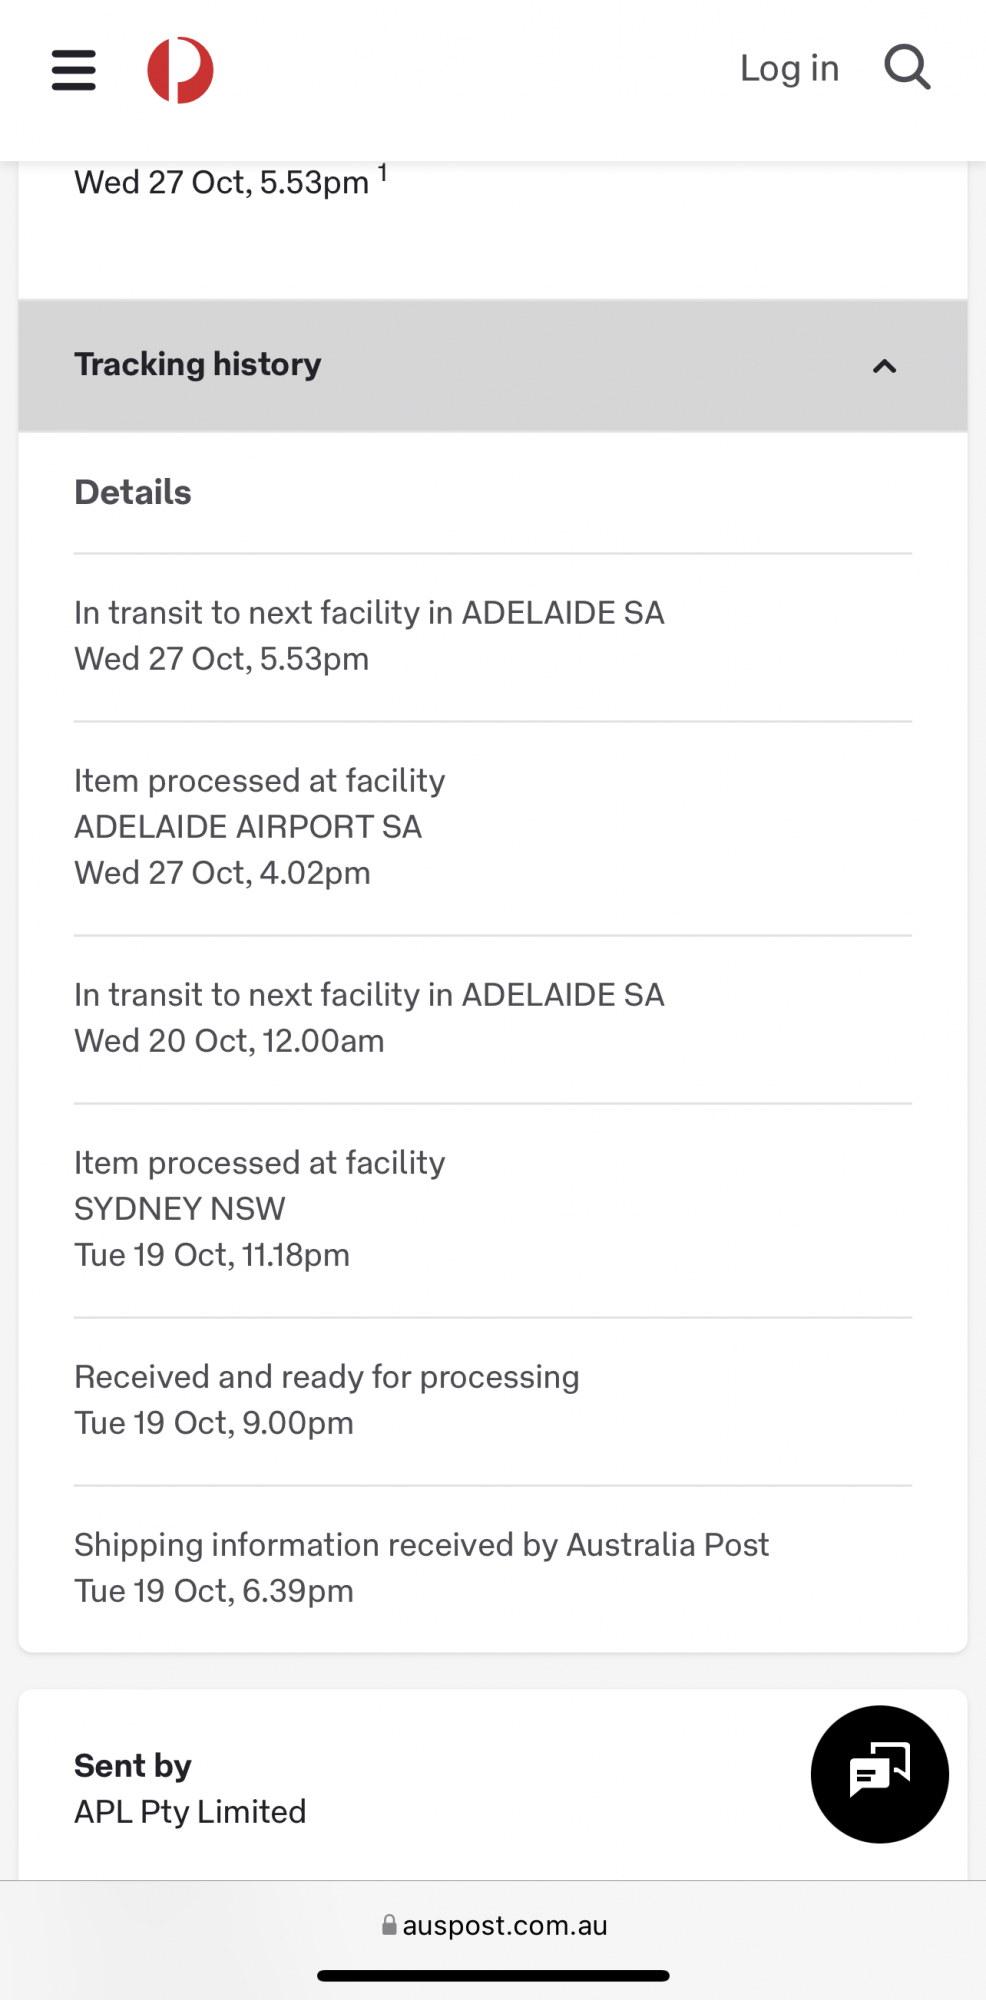986x2000 pixels.
Task: Tap the iOS home indicator bar
Action: (x=493, y=1975)
